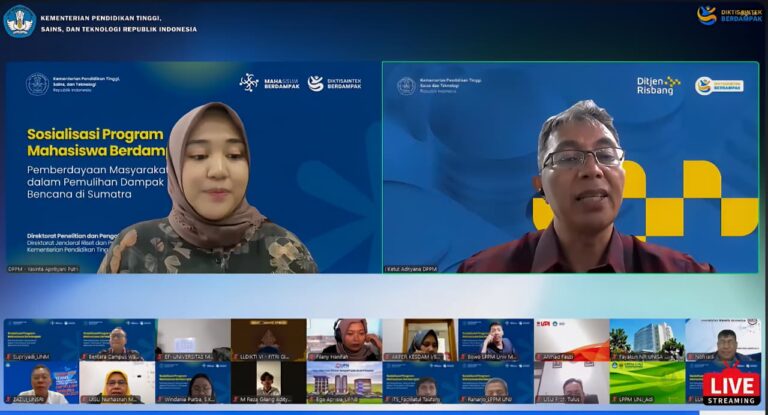Image resolution: width=768 pixels, height=415 pixels.
Task: Open Bentara Campus participant thumbnail
Action: (118, 340)
